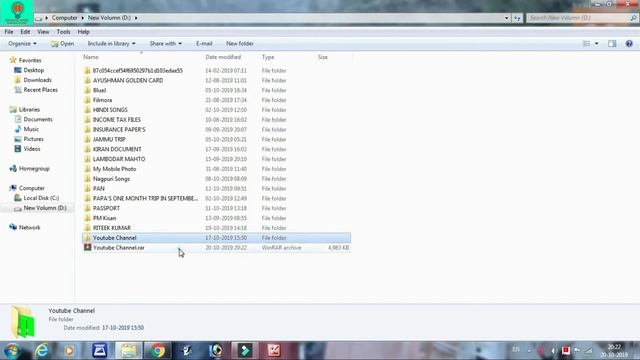Viewport: 640px width, 360px height.
Task: Click the E-mail toolbar button
Action: (204, 43)
